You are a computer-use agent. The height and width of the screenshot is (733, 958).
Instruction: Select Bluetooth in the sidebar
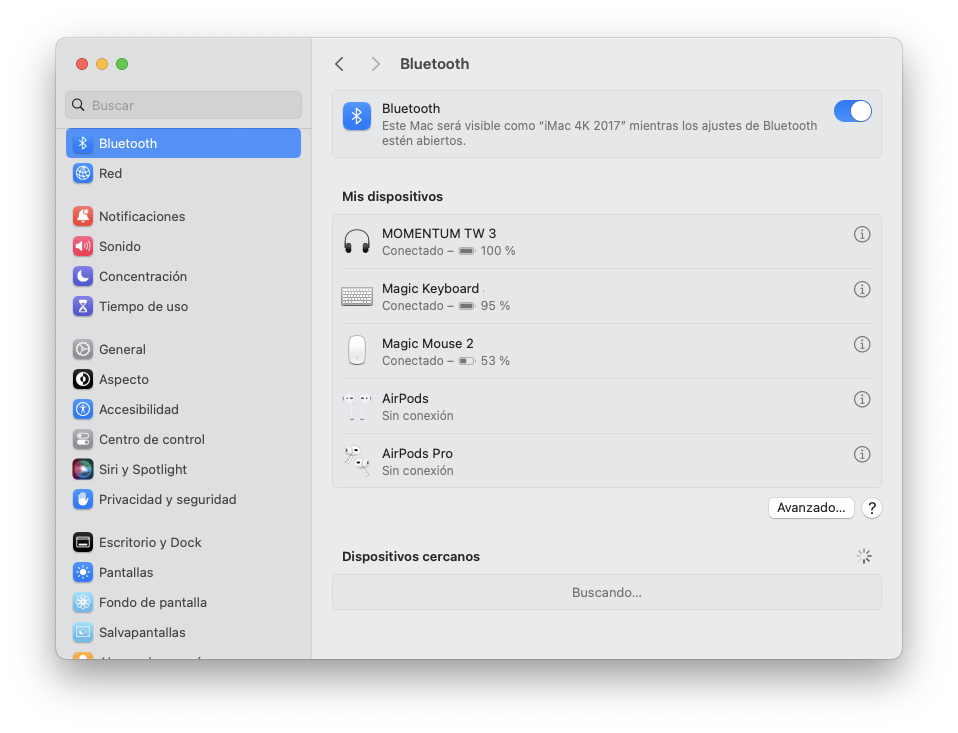[183, 143]
